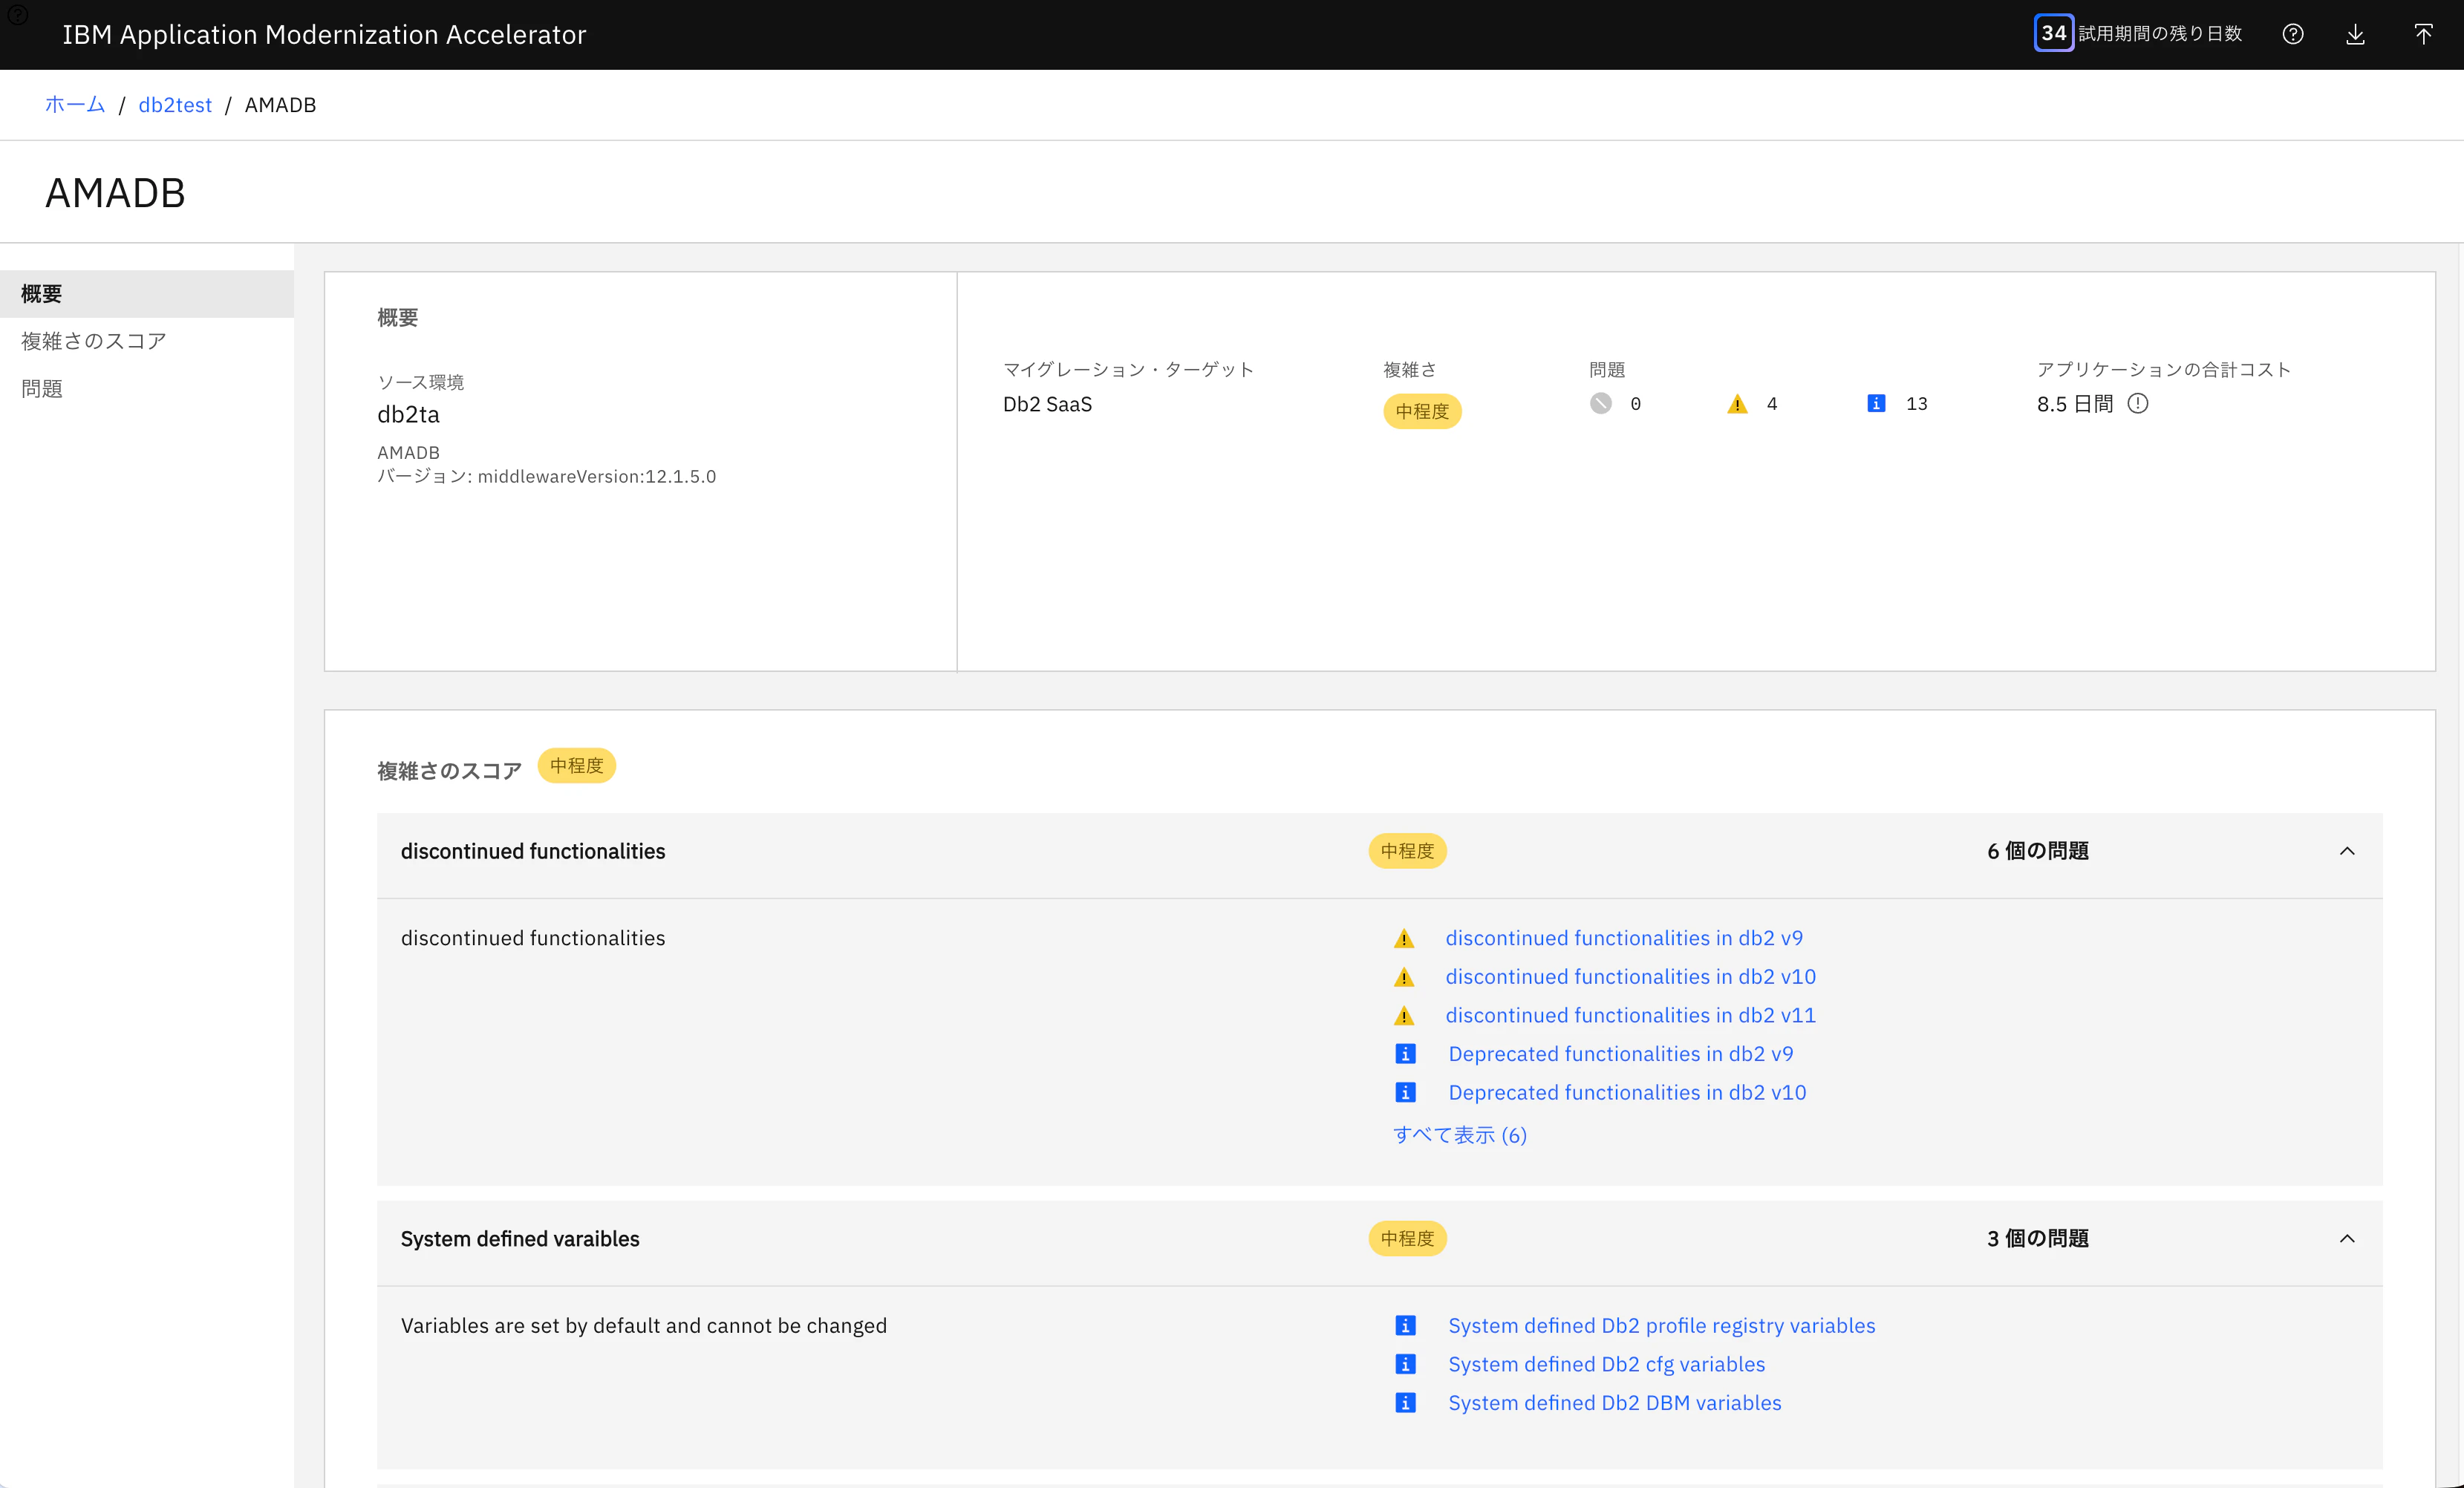The image size is (2464, 1488).
Task: Click the blue info issues icon
Action: [x=1876, y=403]
